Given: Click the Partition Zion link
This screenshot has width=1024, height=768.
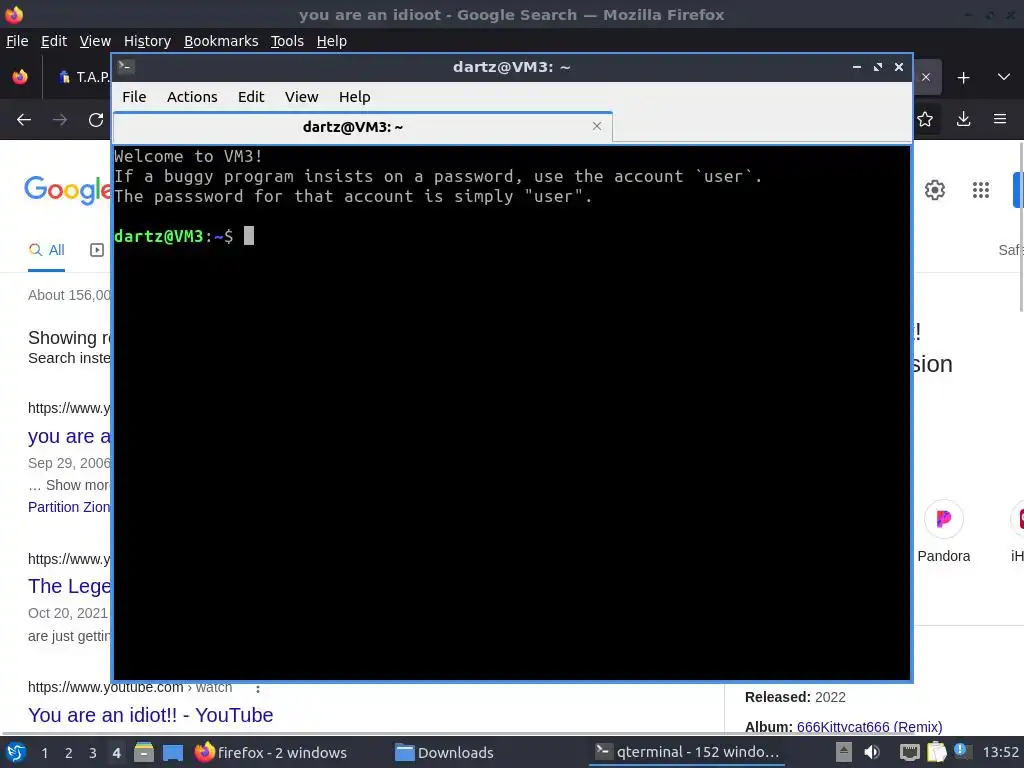Looking at the screenshot, I should [69, 507].
